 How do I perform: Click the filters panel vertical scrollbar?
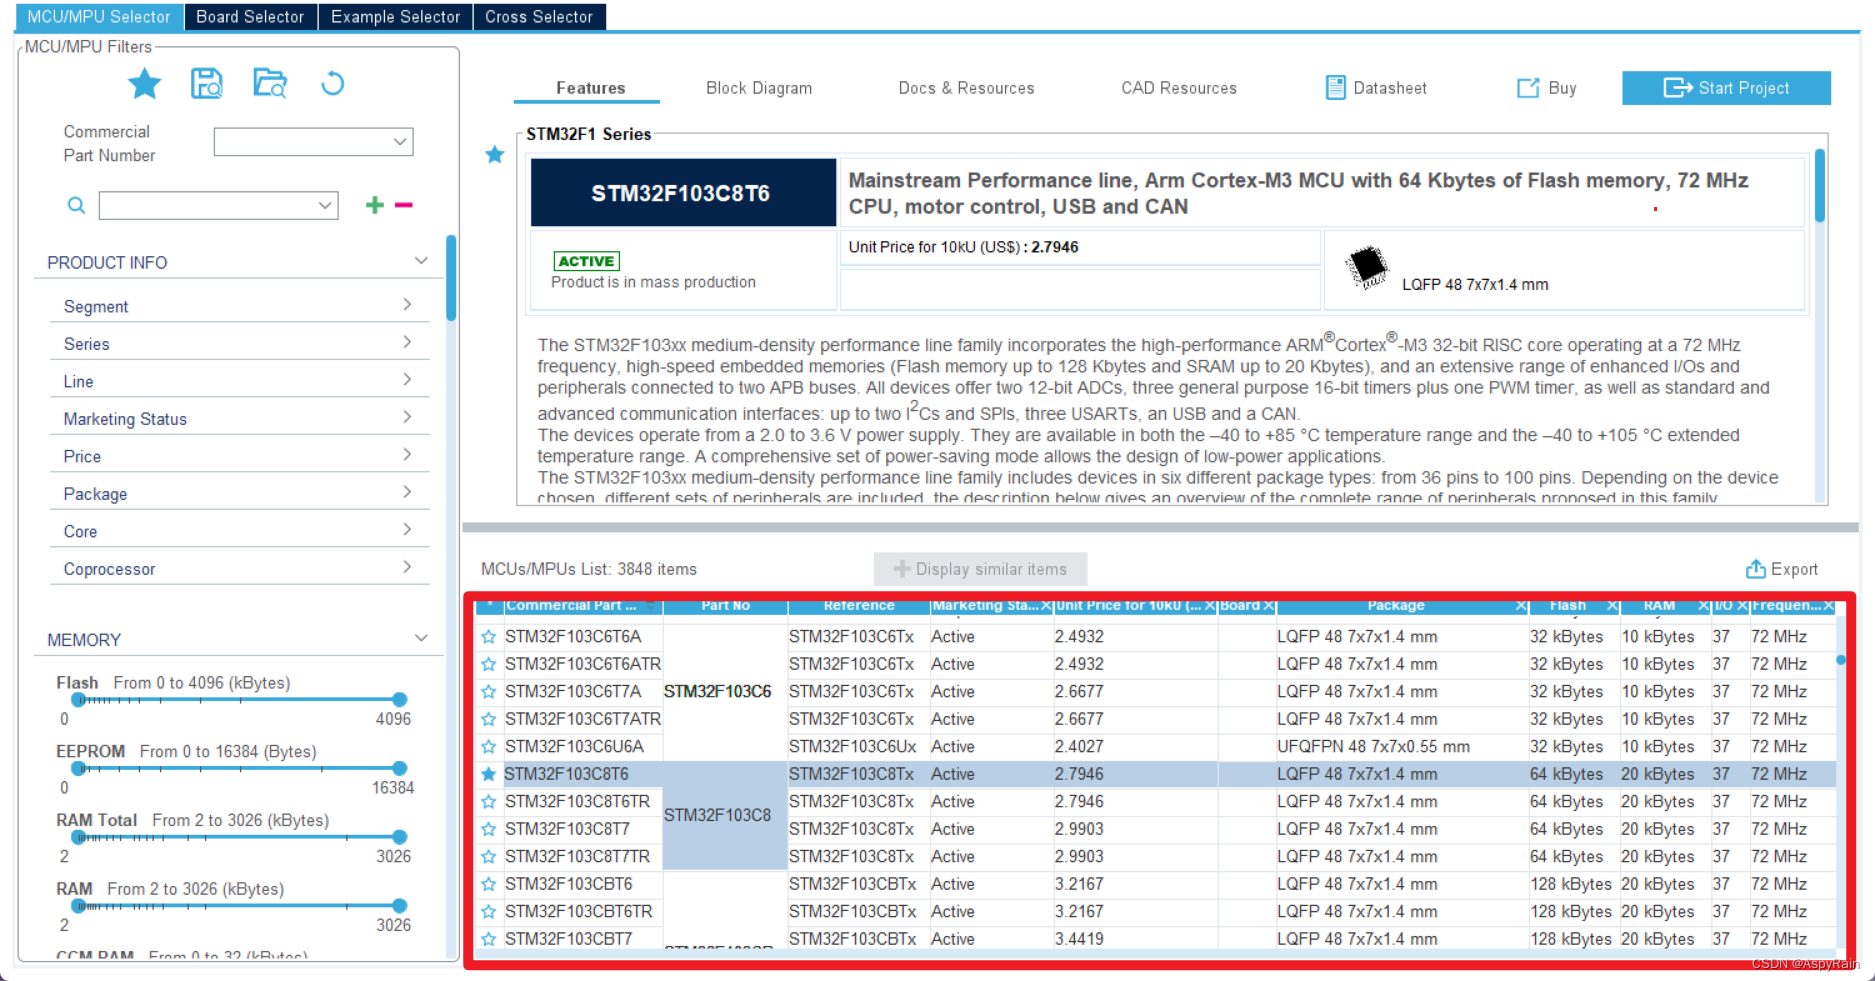coord(451,278)
